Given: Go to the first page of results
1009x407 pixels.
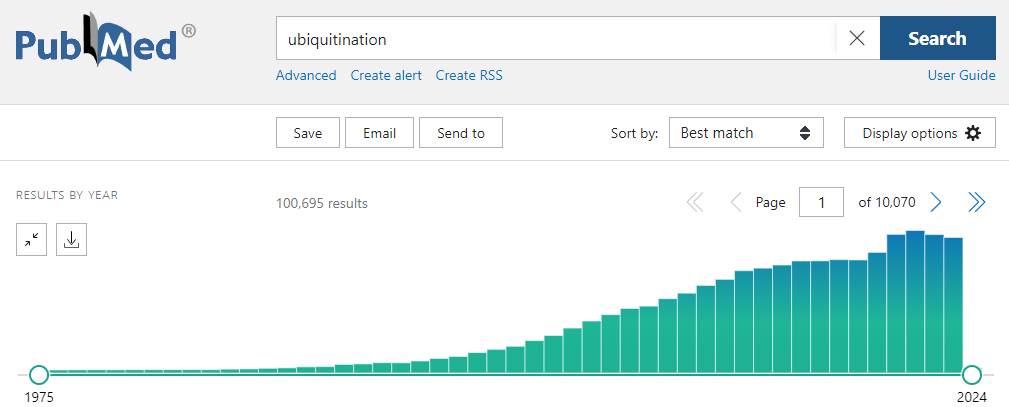Looking at the screenshot, I should point(695,203).
